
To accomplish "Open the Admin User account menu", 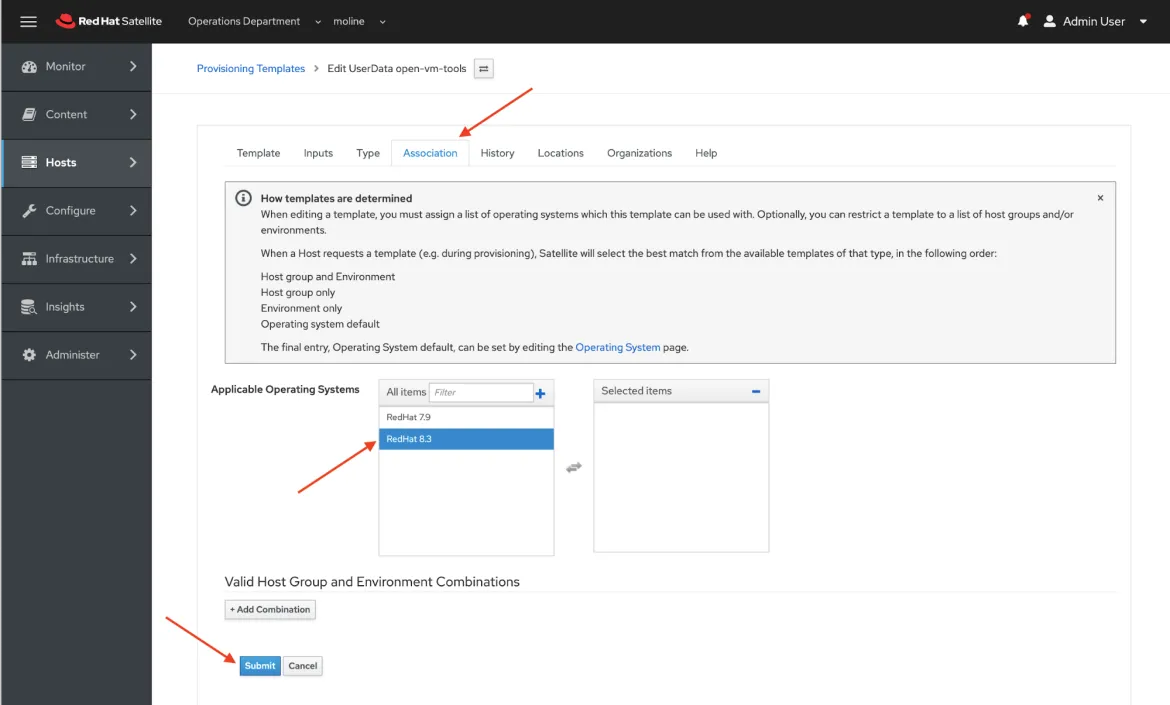I will (x=1095, y=21).
